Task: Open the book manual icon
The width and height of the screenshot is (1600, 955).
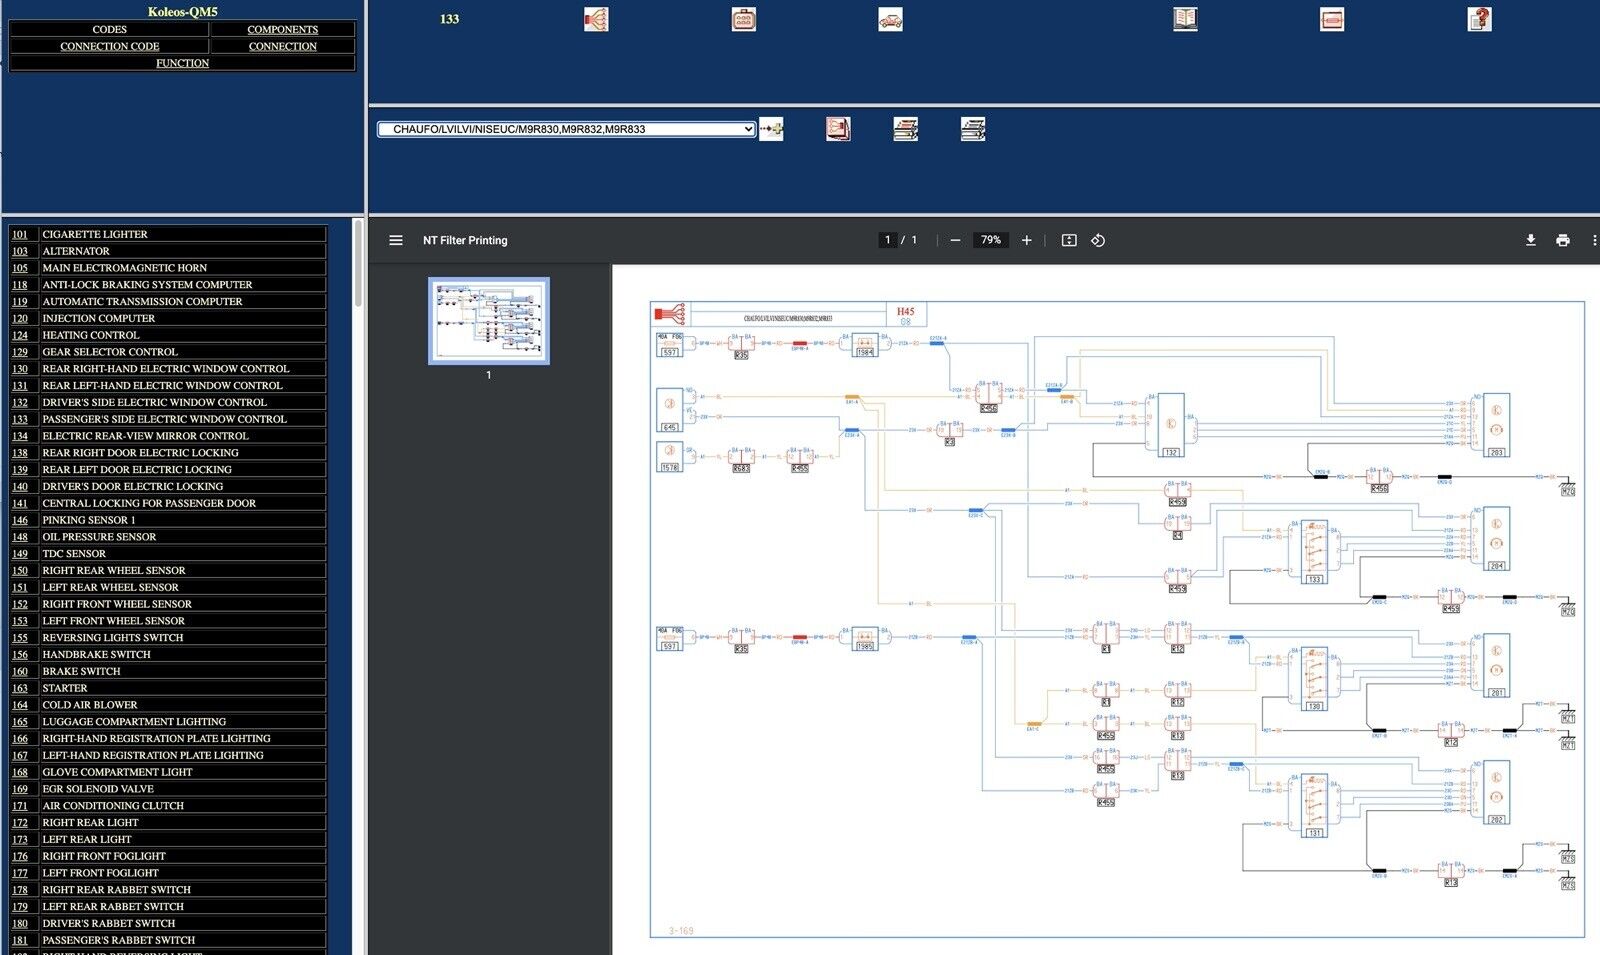Action: [1185, 19]
